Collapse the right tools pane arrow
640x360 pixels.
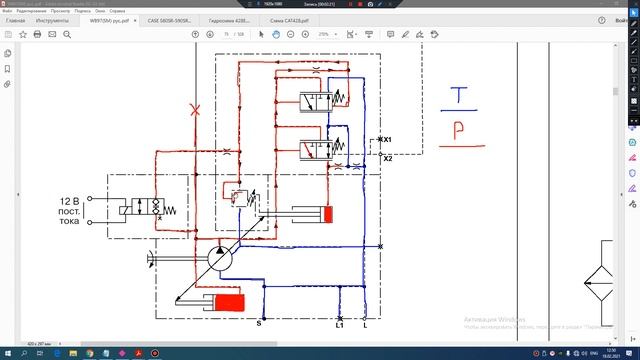coord(622,195)
